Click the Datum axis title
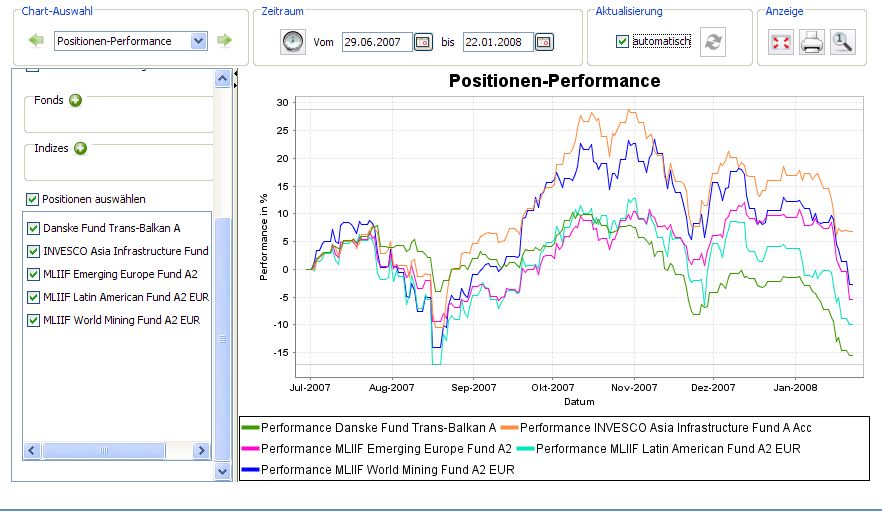Viewport: 882px width, 512px height. click(579, 401)
